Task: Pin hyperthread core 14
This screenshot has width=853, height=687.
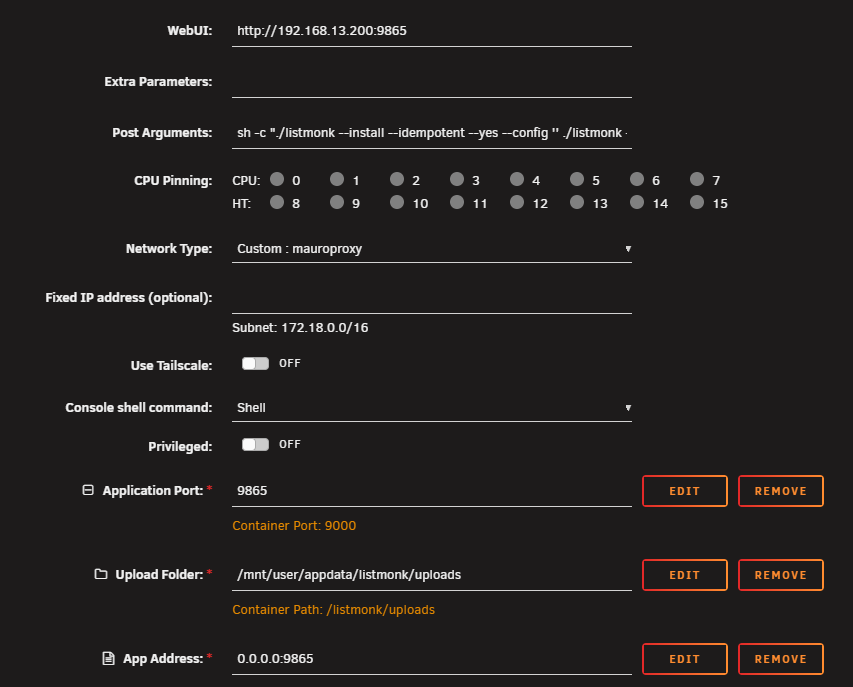Action: coord(636,202)
